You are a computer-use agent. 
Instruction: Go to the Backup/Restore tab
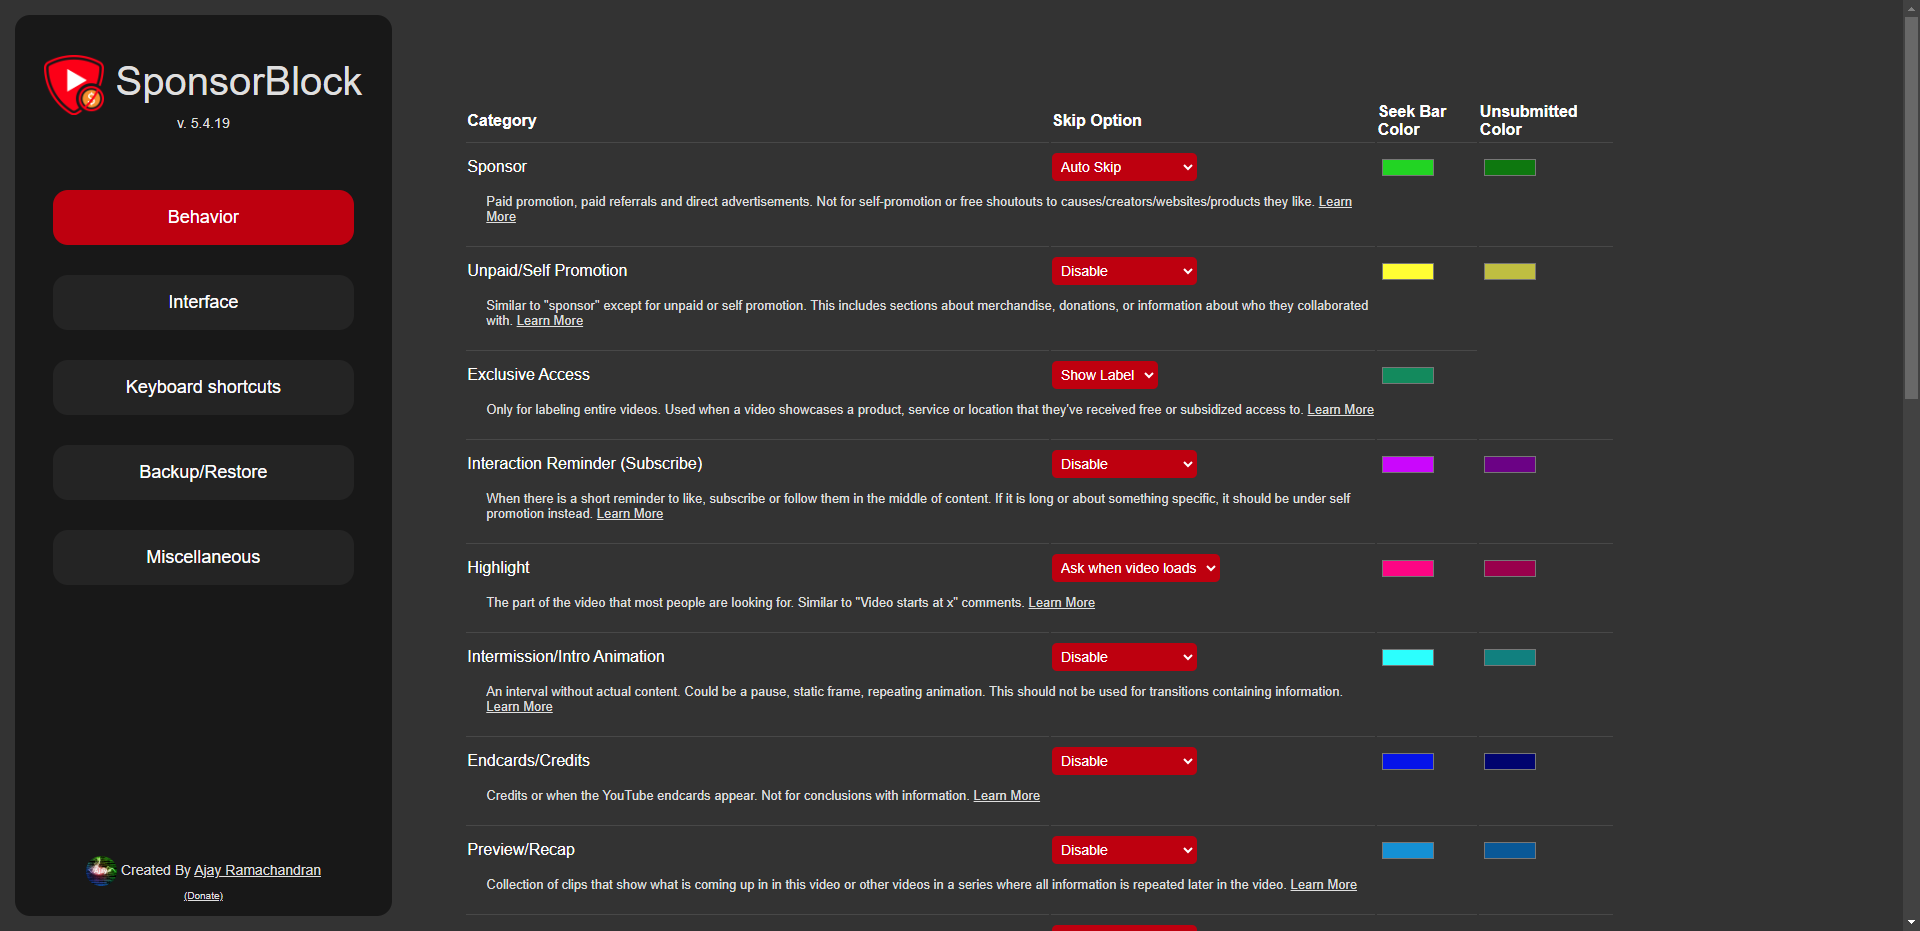(x=203, y=472)
